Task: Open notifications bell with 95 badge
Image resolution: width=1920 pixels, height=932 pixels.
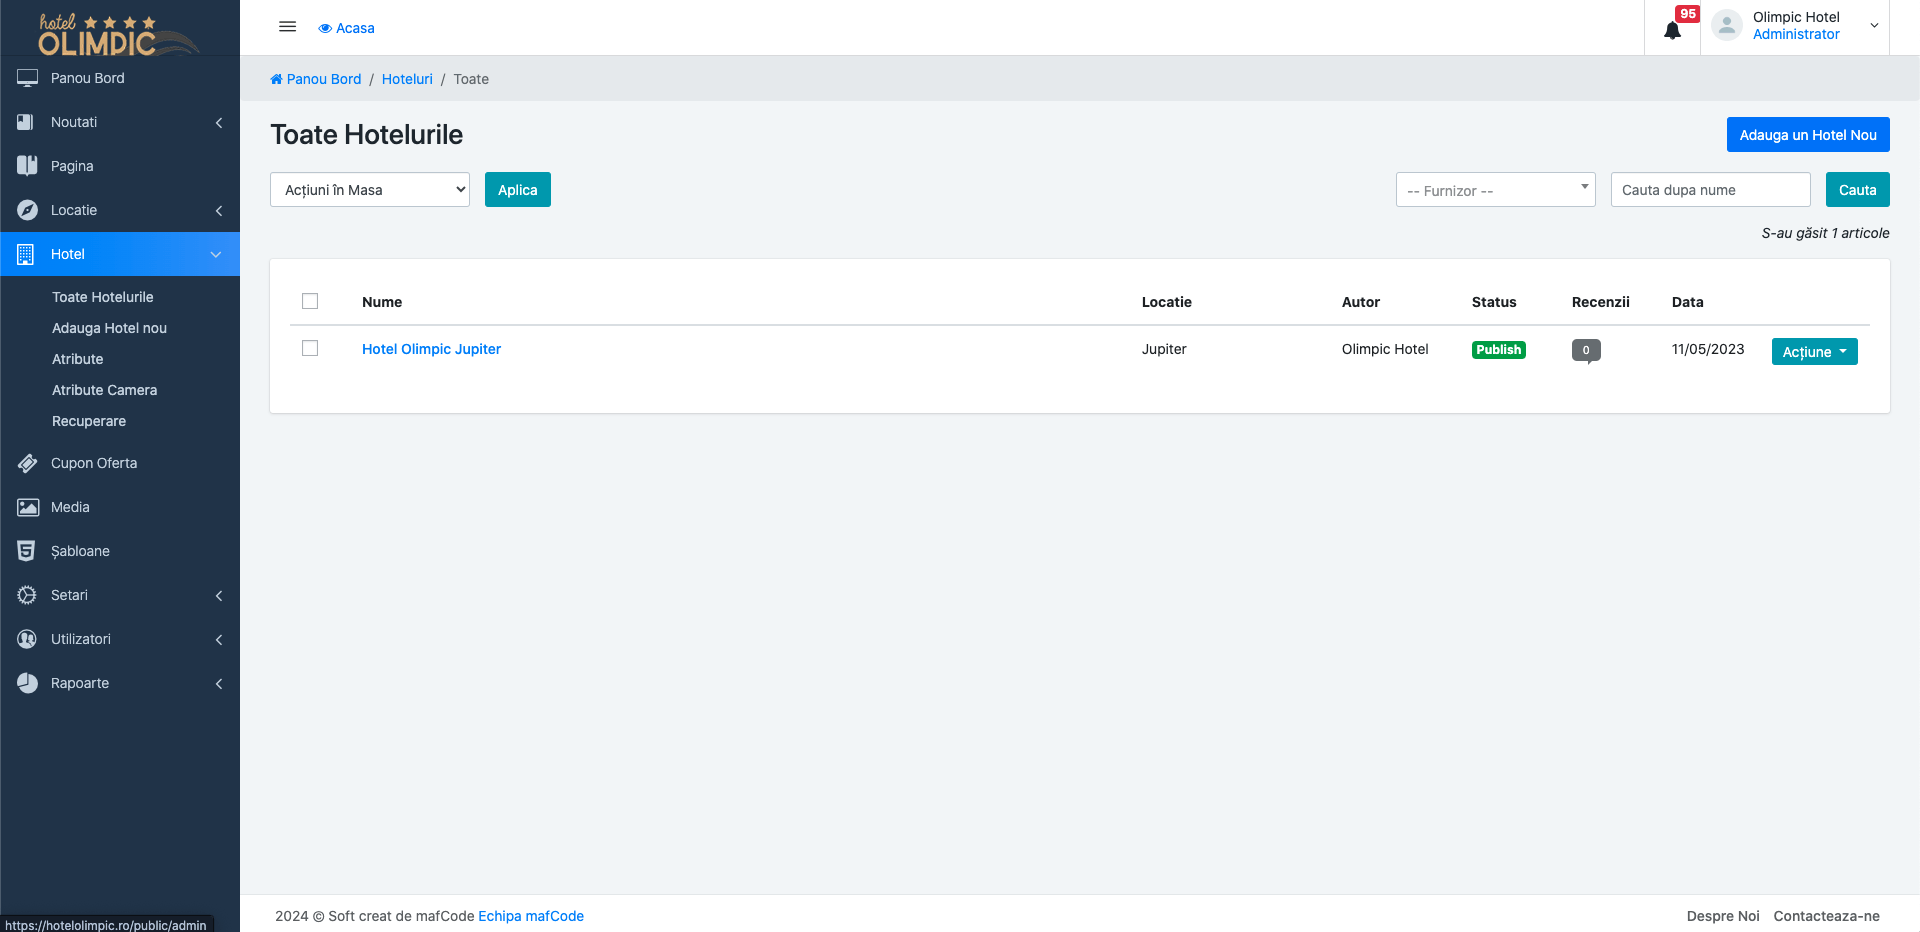Action: coord(1672,30)
